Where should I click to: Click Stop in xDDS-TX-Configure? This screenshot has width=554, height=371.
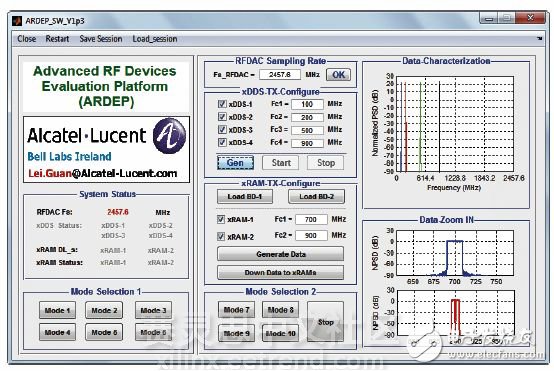[326, 163]
